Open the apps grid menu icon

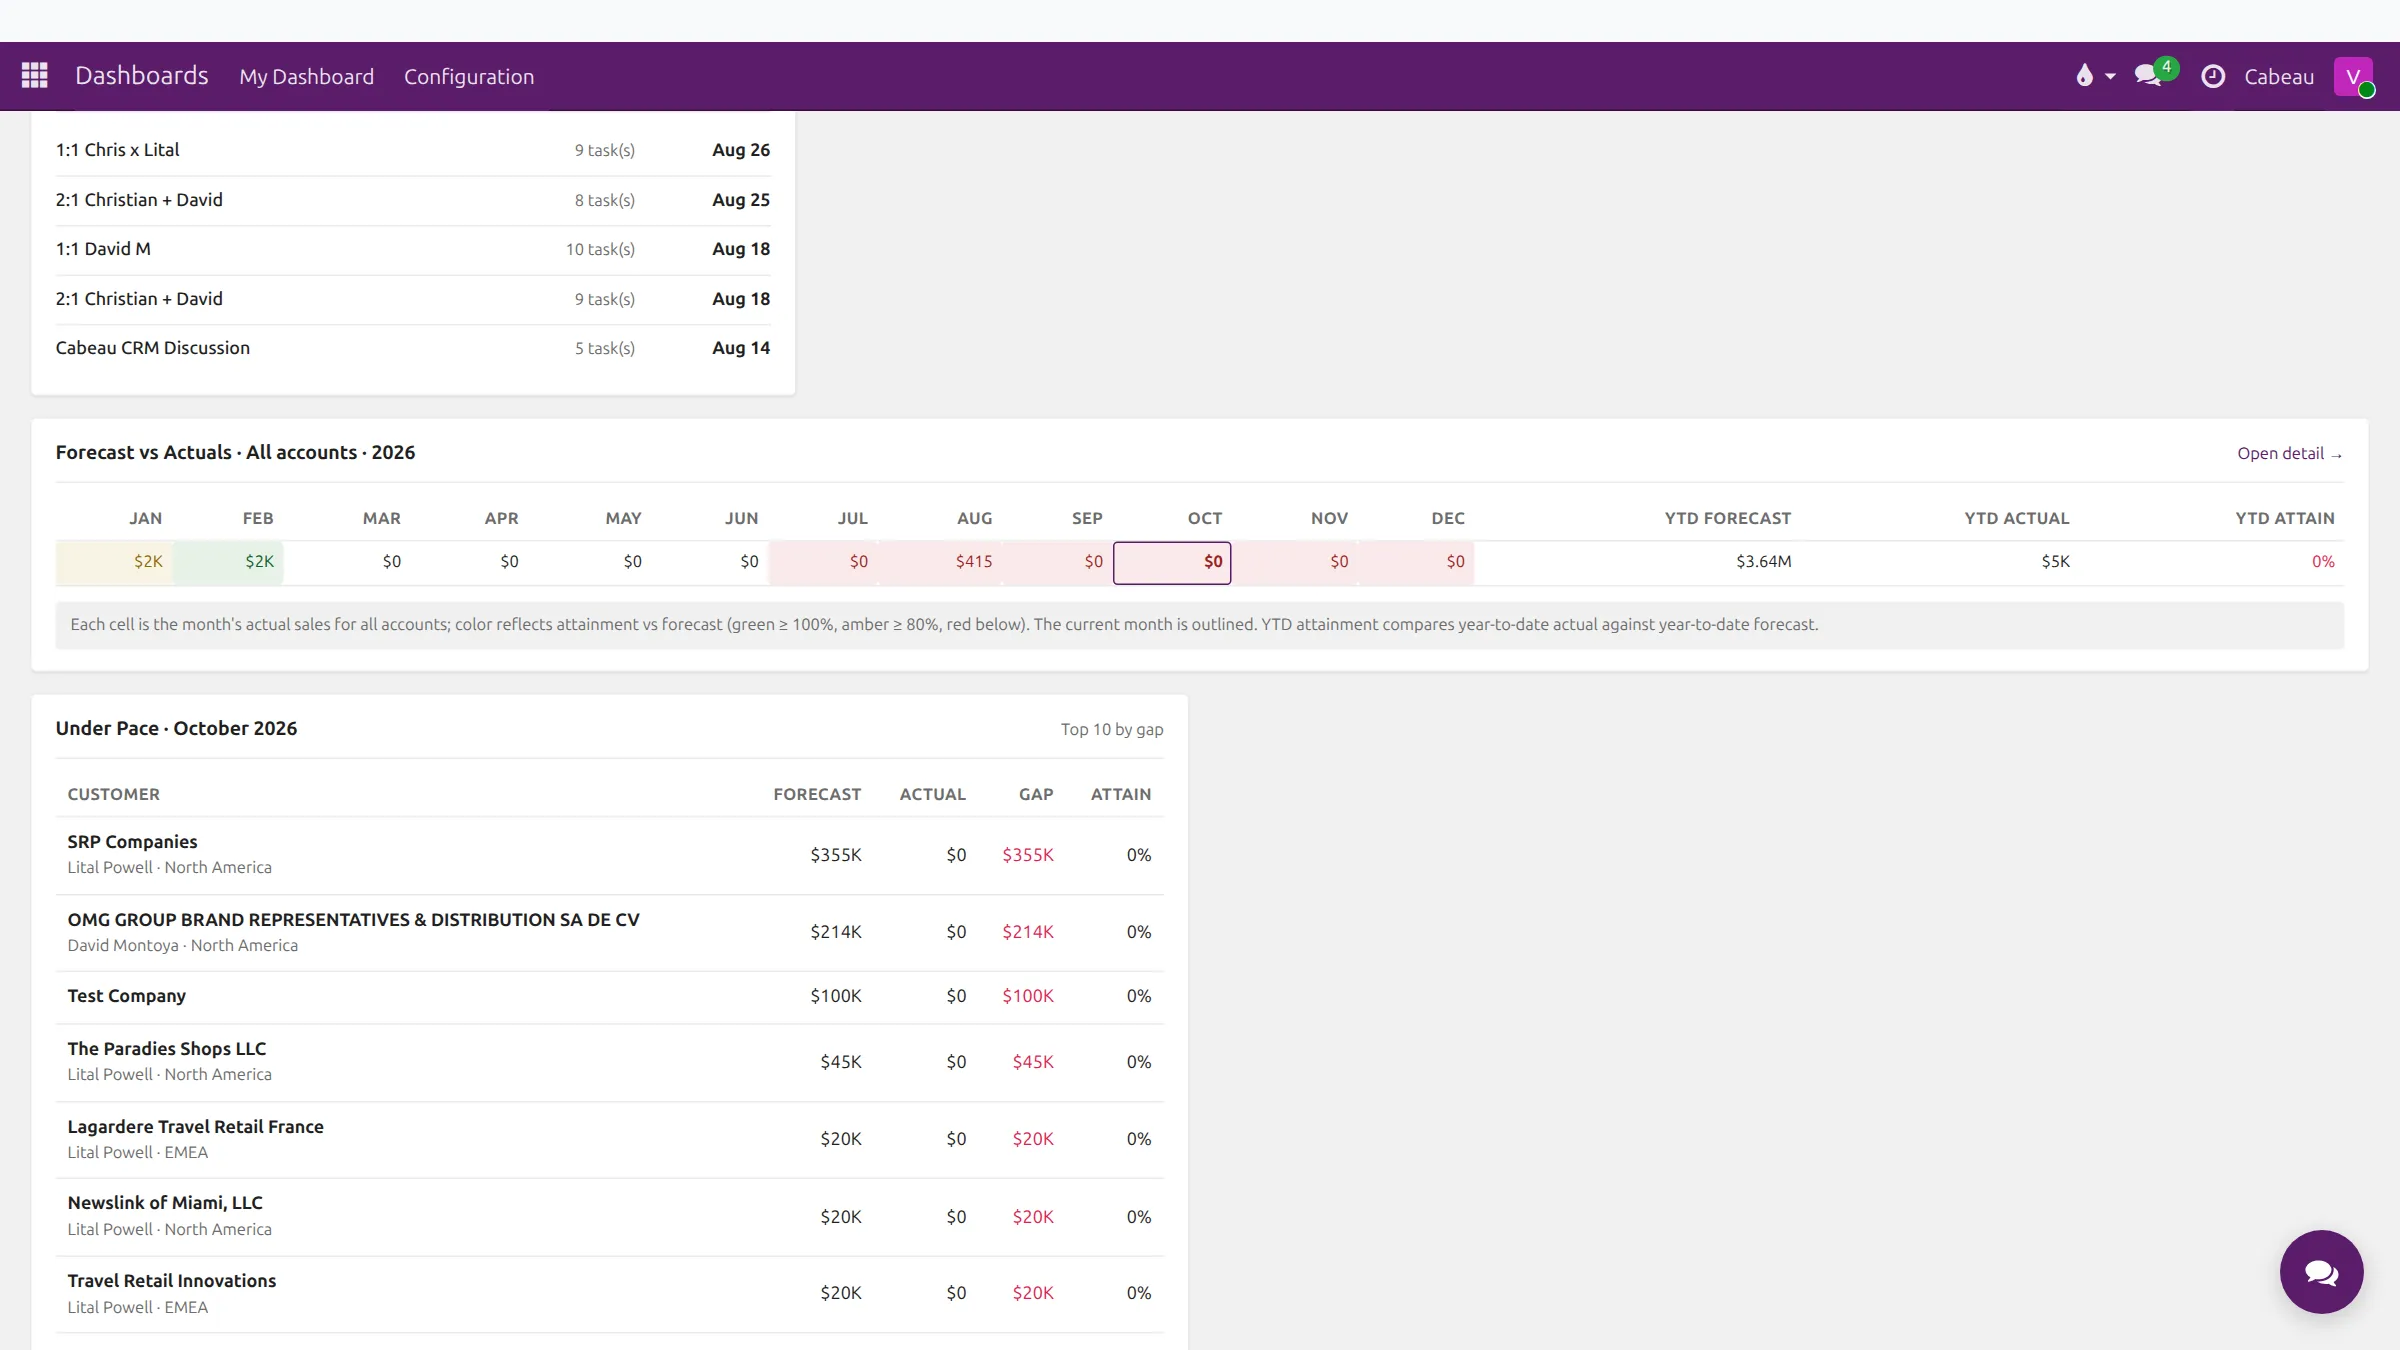tap(34, 76)
